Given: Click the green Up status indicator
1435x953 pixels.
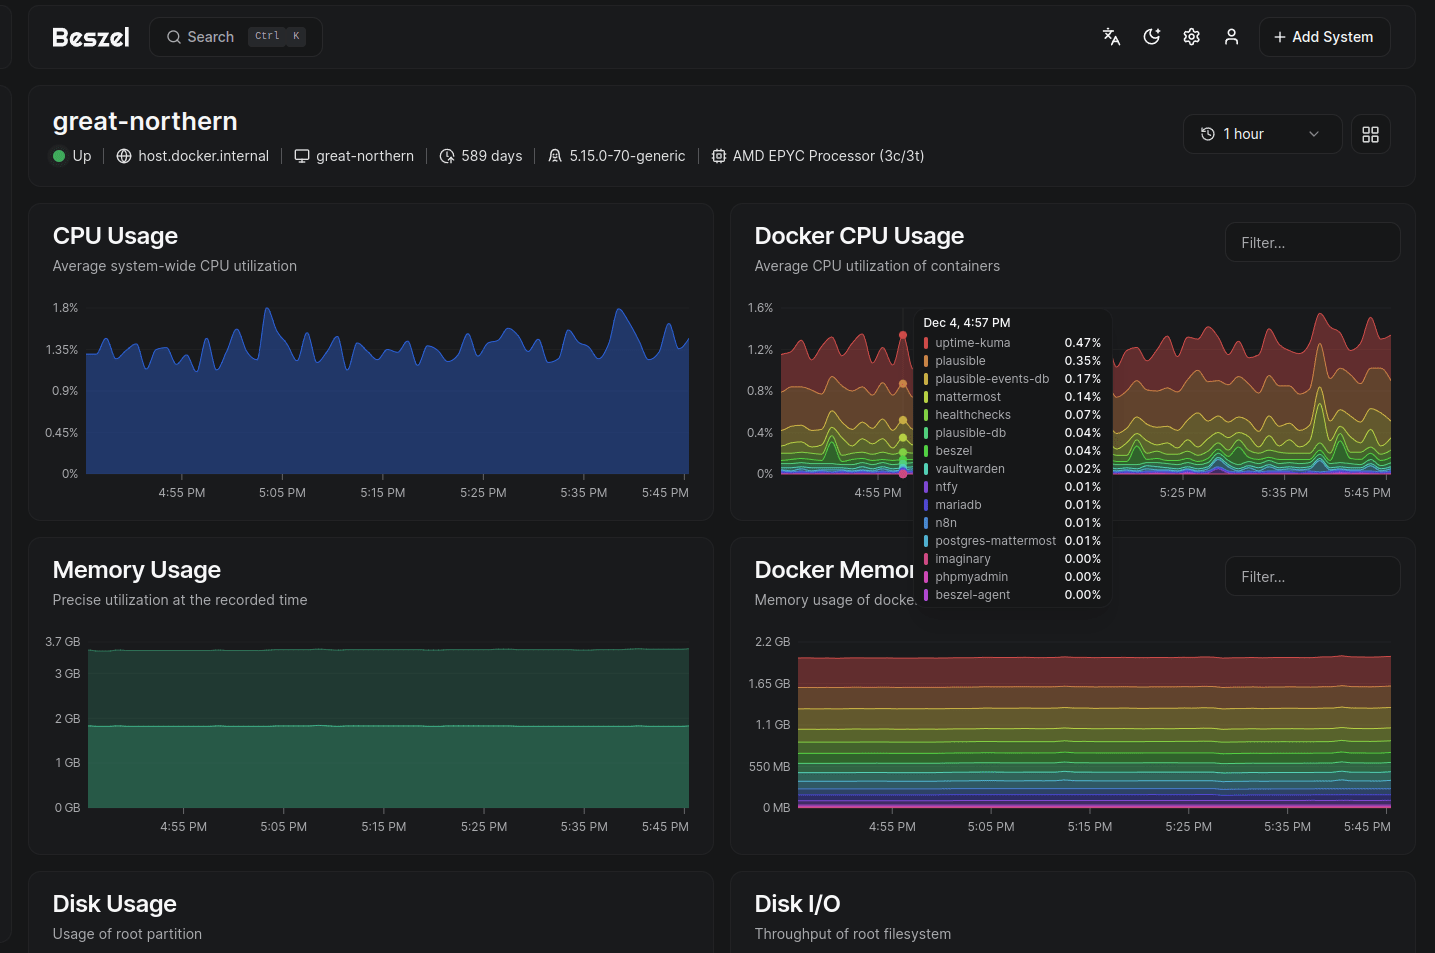Looking at the screenshot, I should 60,156.
